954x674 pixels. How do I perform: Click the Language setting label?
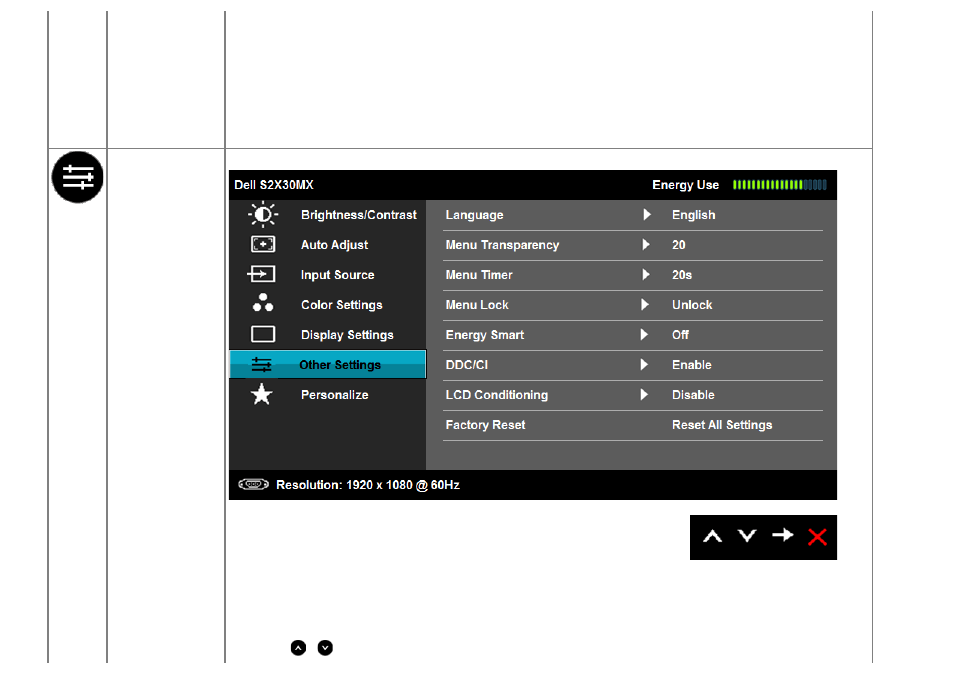[475, 215]
